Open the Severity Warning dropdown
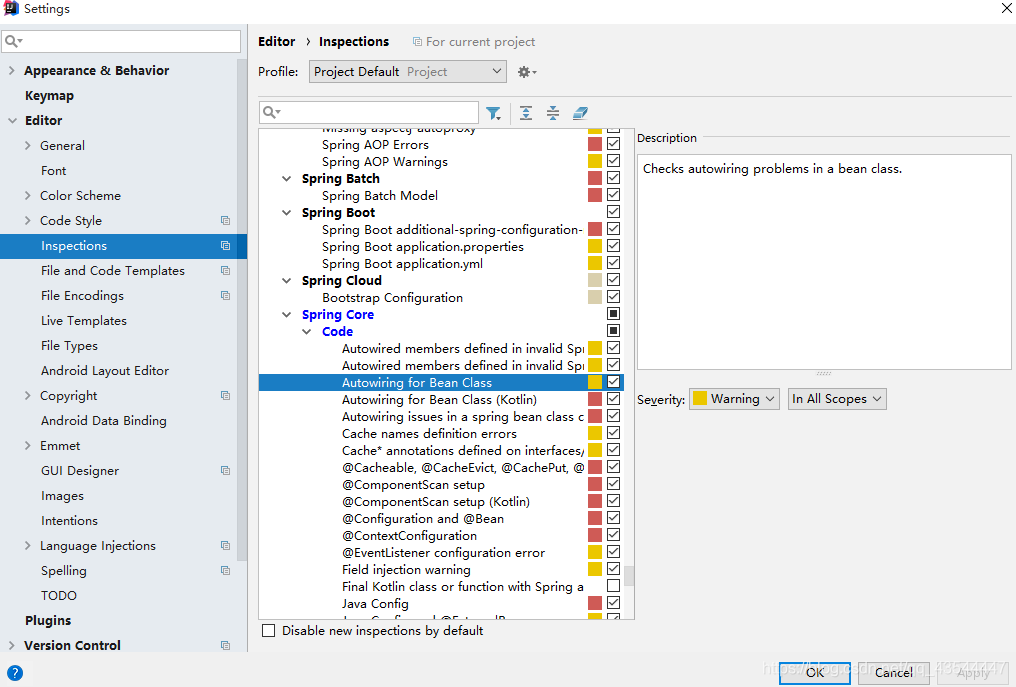The height and width of the screenshot is (687, 1016). [x=734, y=399]
